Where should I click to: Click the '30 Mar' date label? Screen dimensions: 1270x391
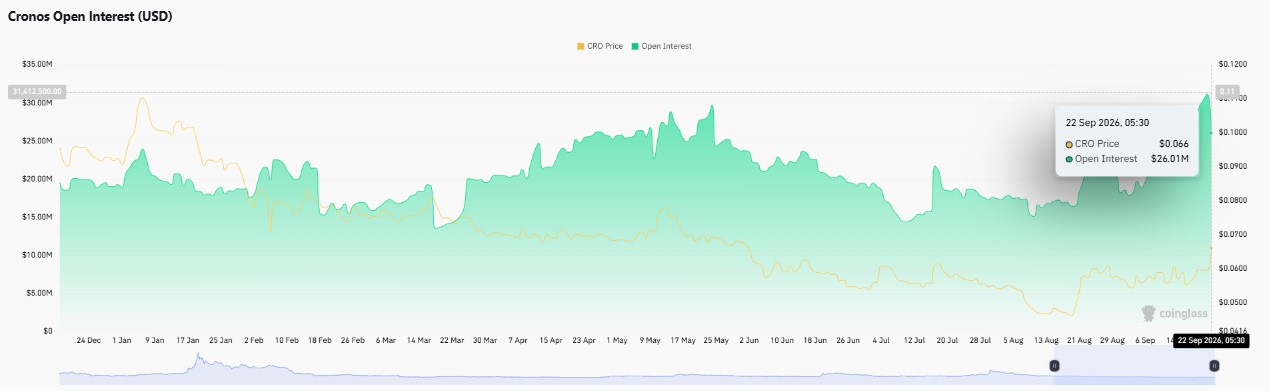tap(485, 340)
